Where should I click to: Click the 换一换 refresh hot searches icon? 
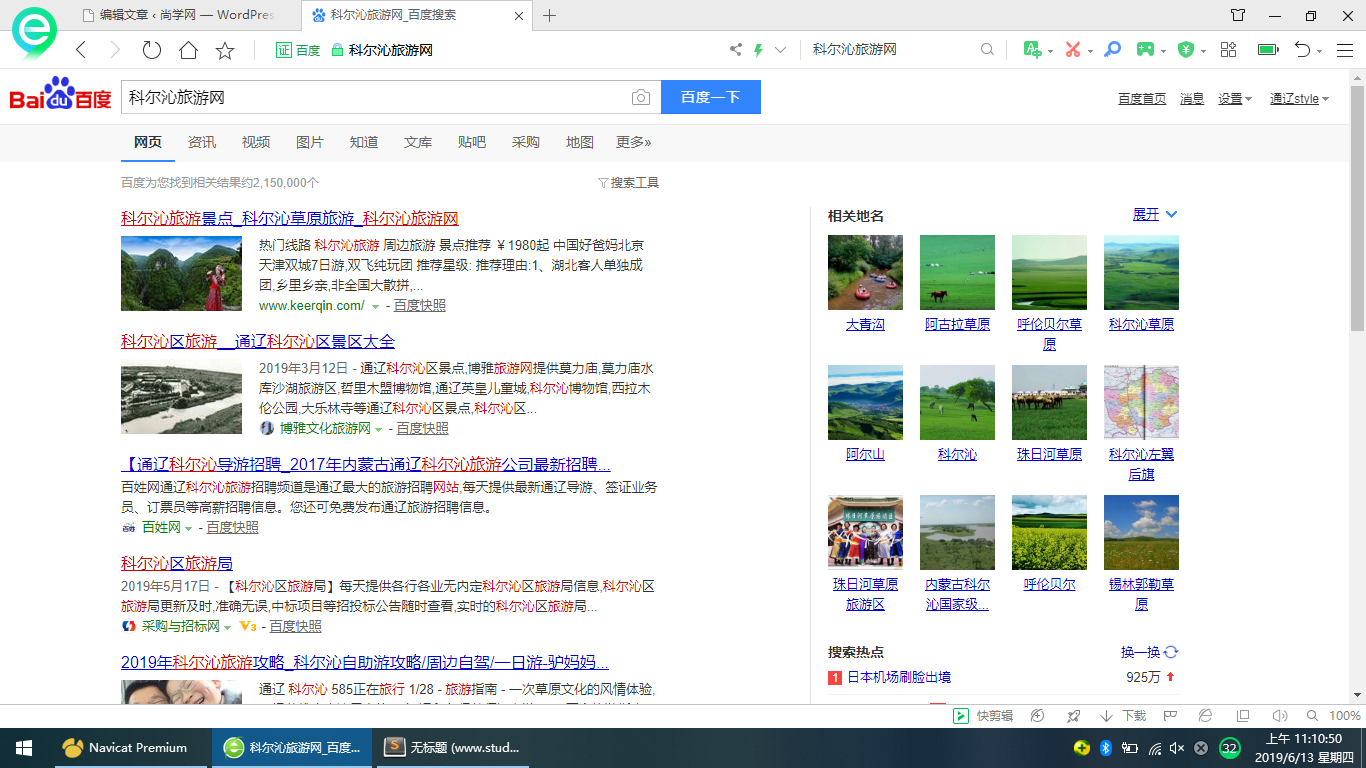tap(1171, 652)
